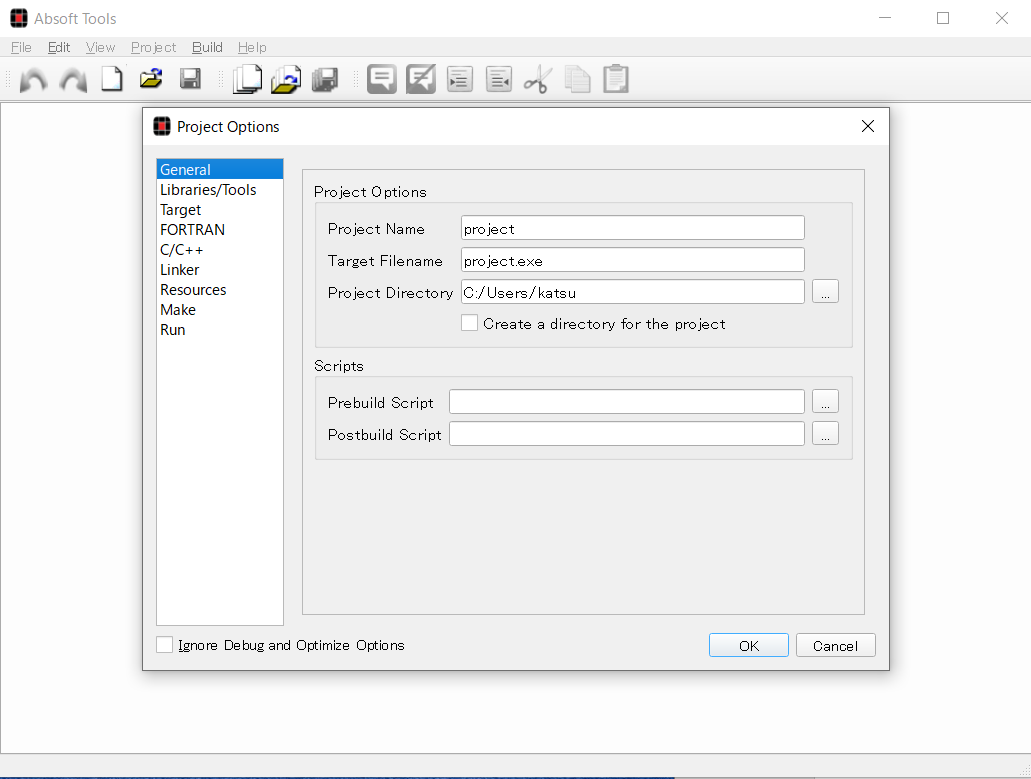
Task: Click the Comment speech bubble icon
Action: [x=381, y=79]
